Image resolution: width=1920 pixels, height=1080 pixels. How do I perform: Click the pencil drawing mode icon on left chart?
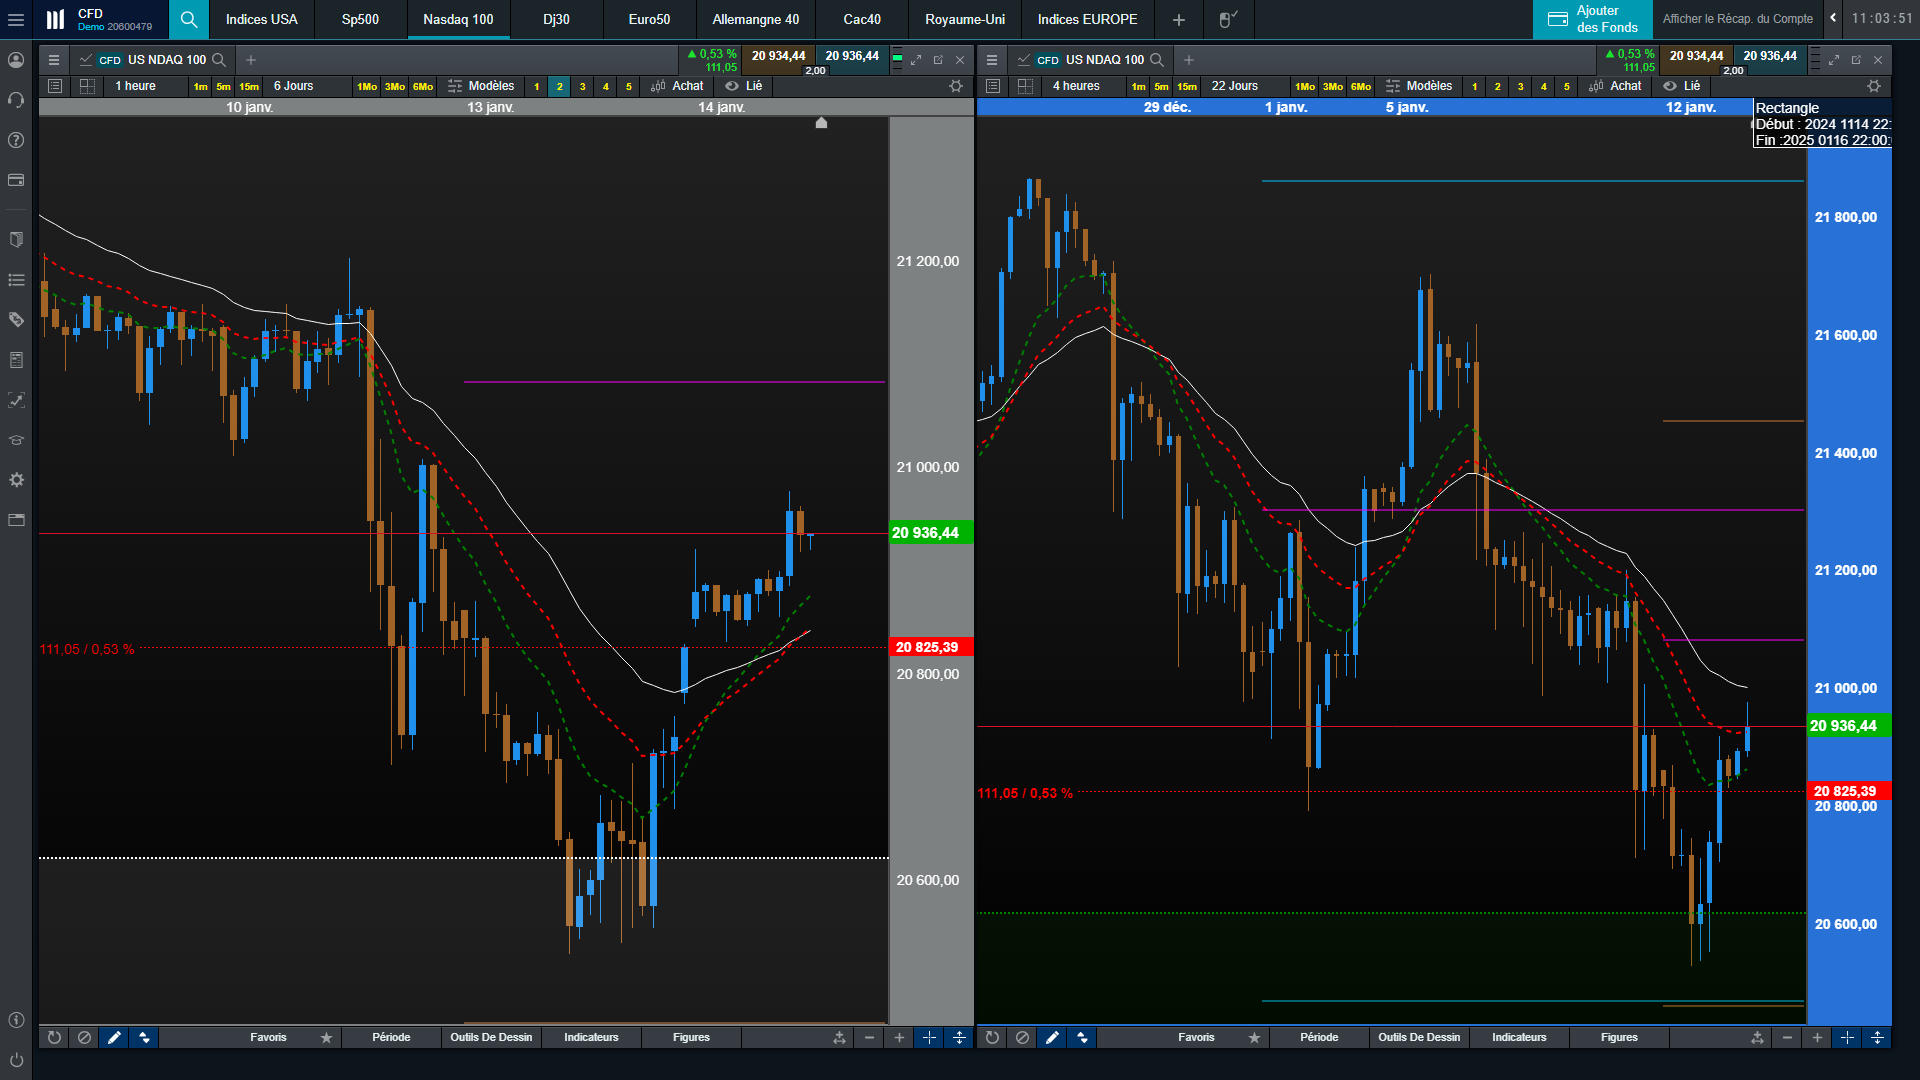pyautogui.click(x=114, y=1038)
